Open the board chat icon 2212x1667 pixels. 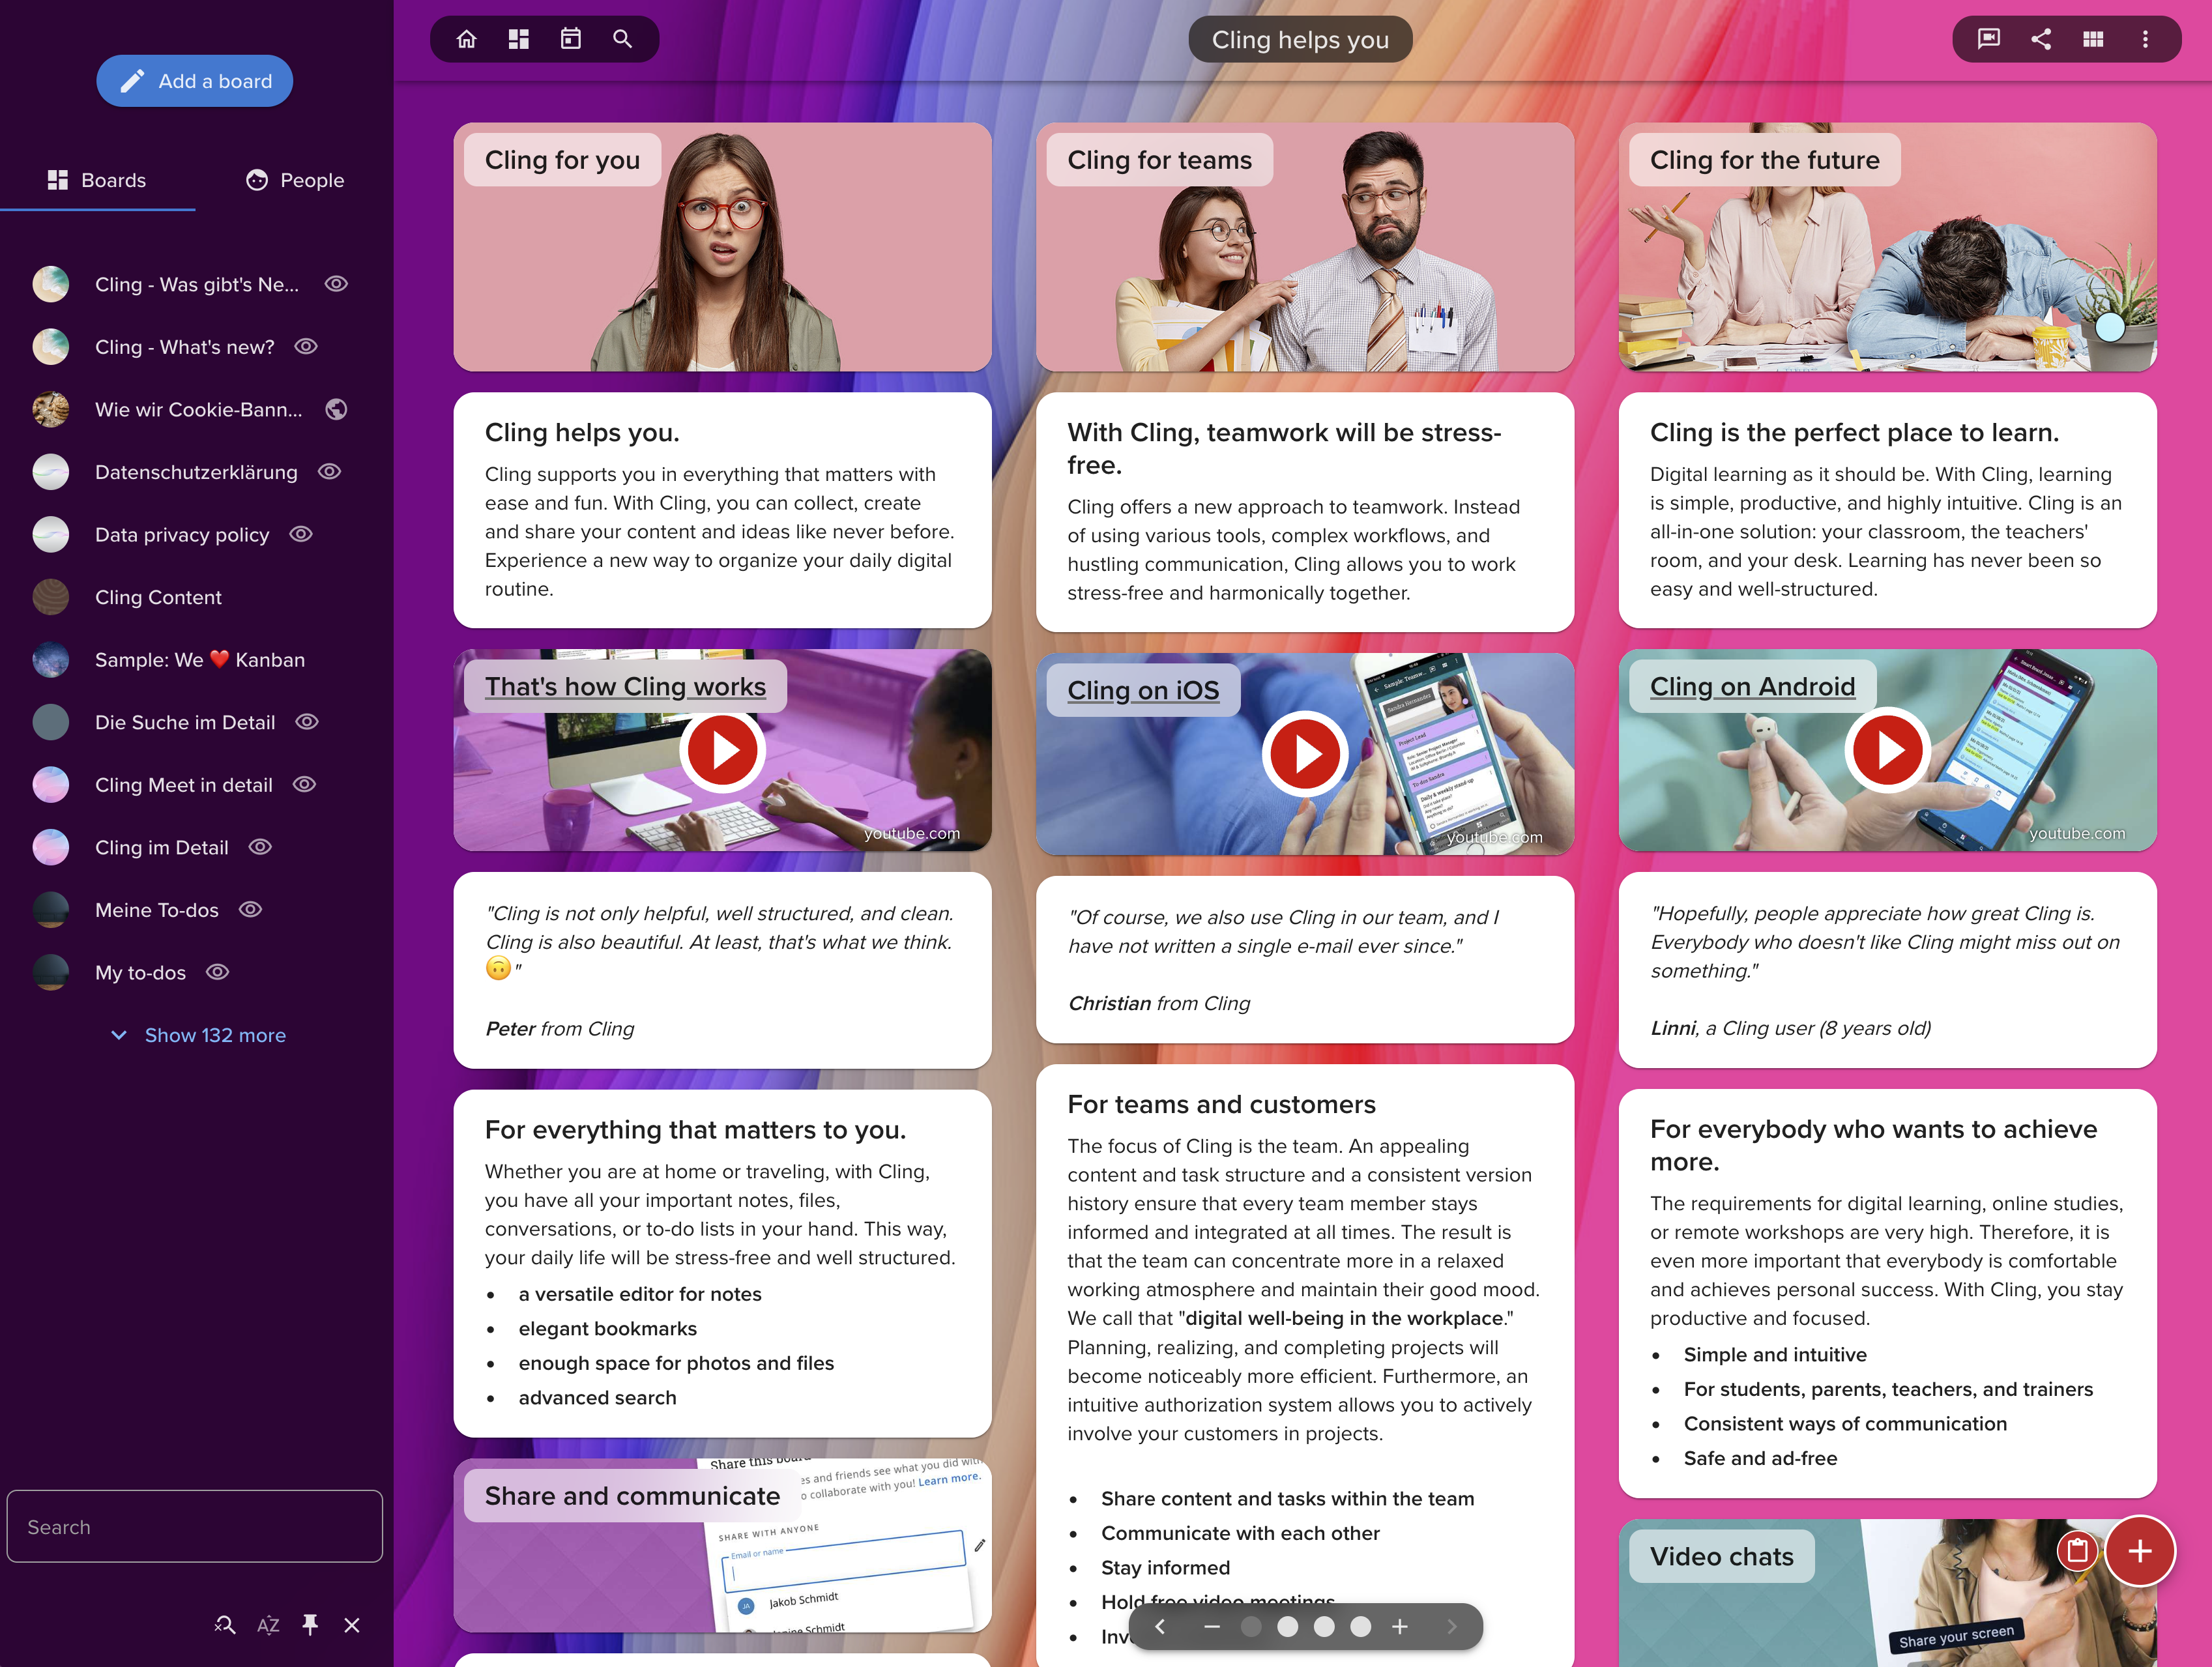point(1988,39)
